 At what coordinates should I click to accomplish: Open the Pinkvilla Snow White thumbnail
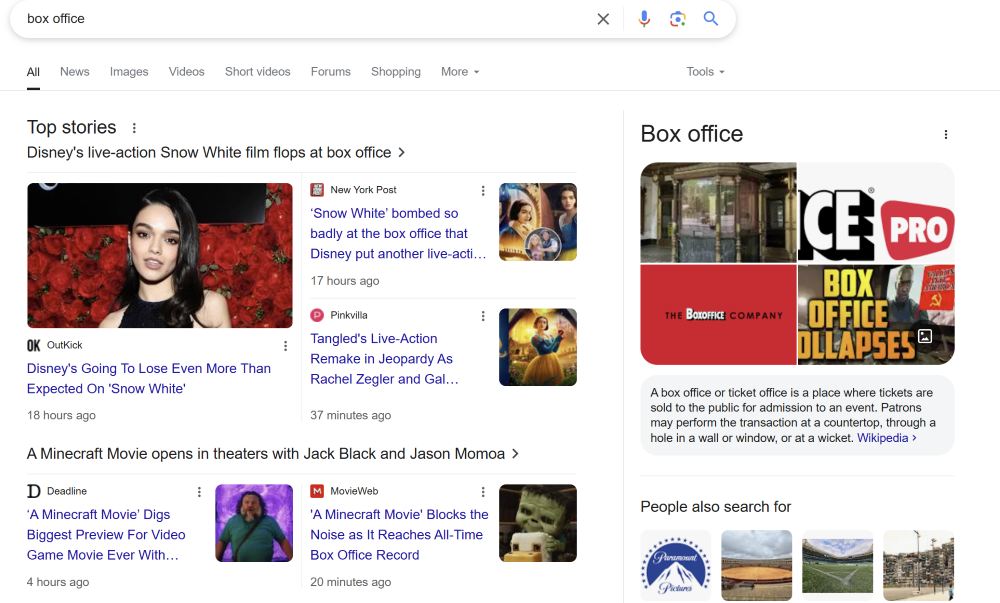pyautogui.click(x=538, y=347)
